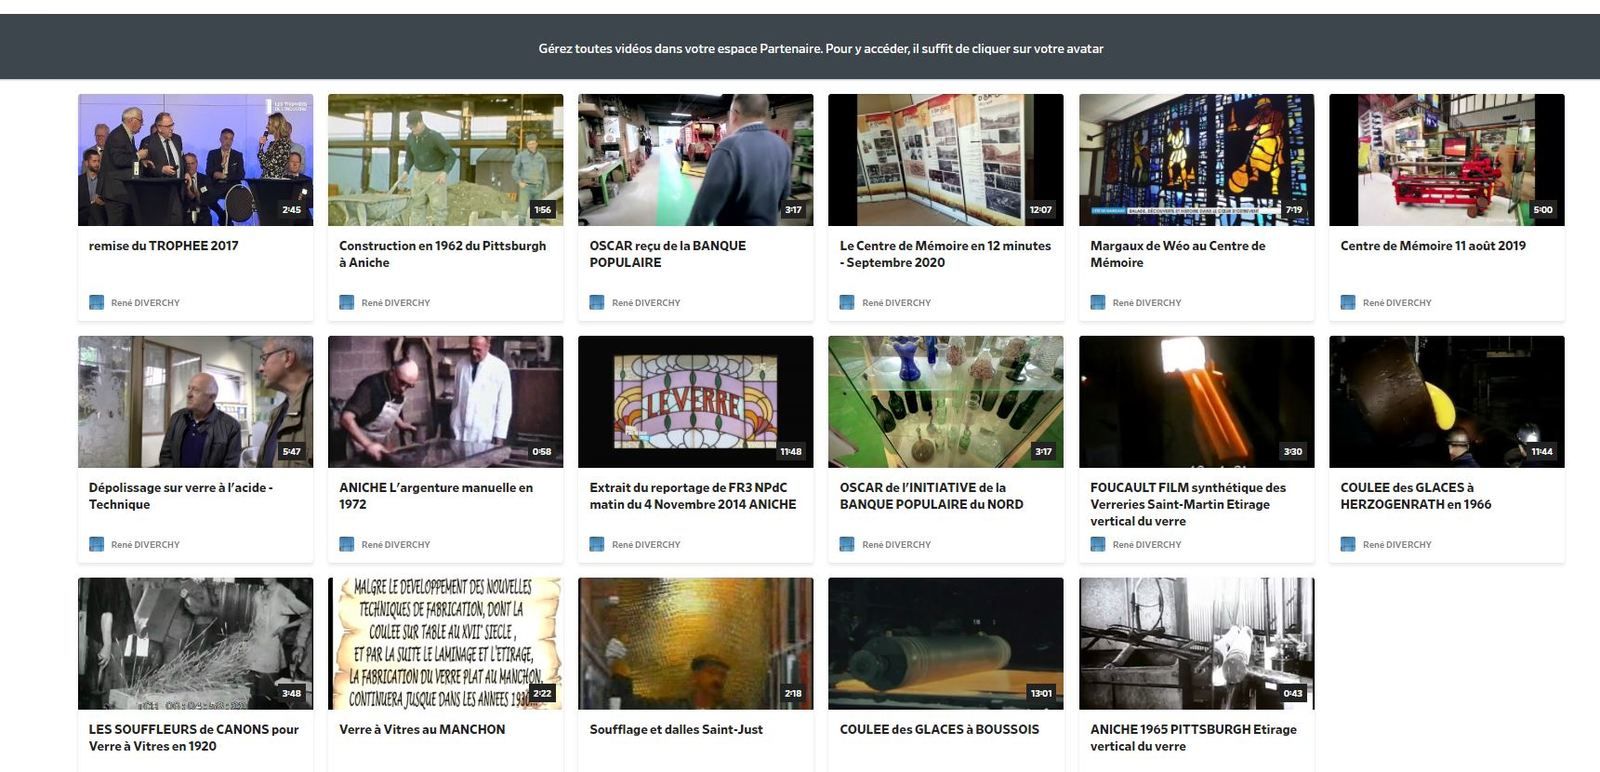Click the 'Gérez toutes vidéos' partner banner text
The width and height of the screenshot is (1600, 772).
click(x=821, y=48)
